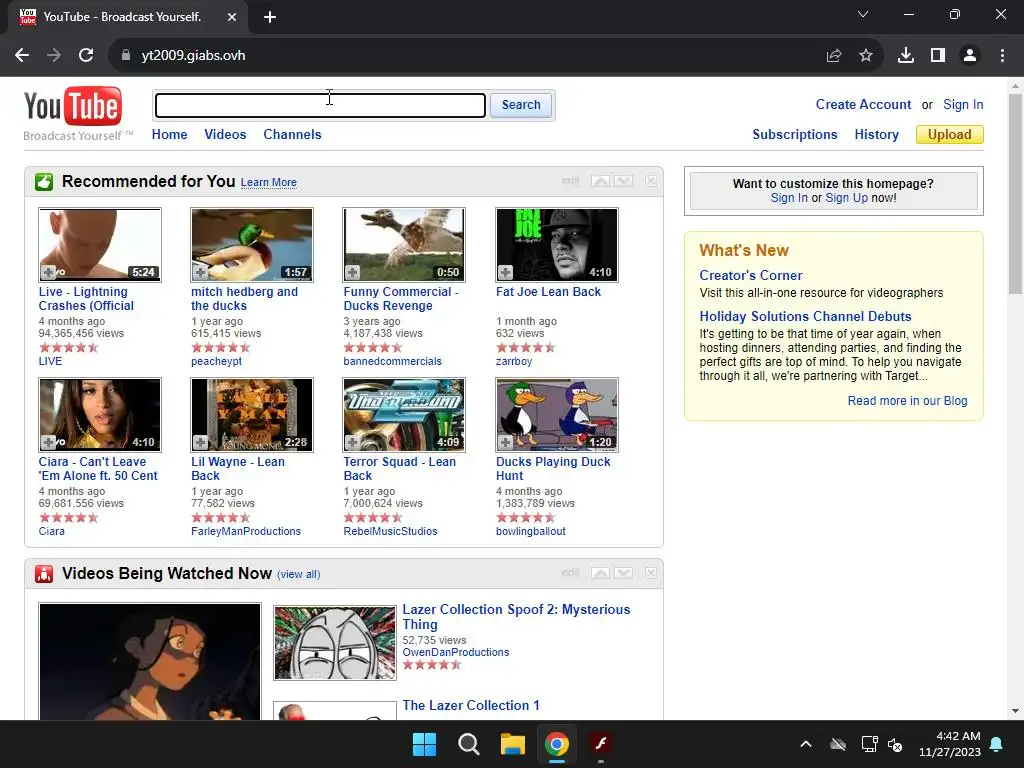Screen dimensions: 1024x768
Task: Click the page vertical scrollbar
Action: [1015, 194]
